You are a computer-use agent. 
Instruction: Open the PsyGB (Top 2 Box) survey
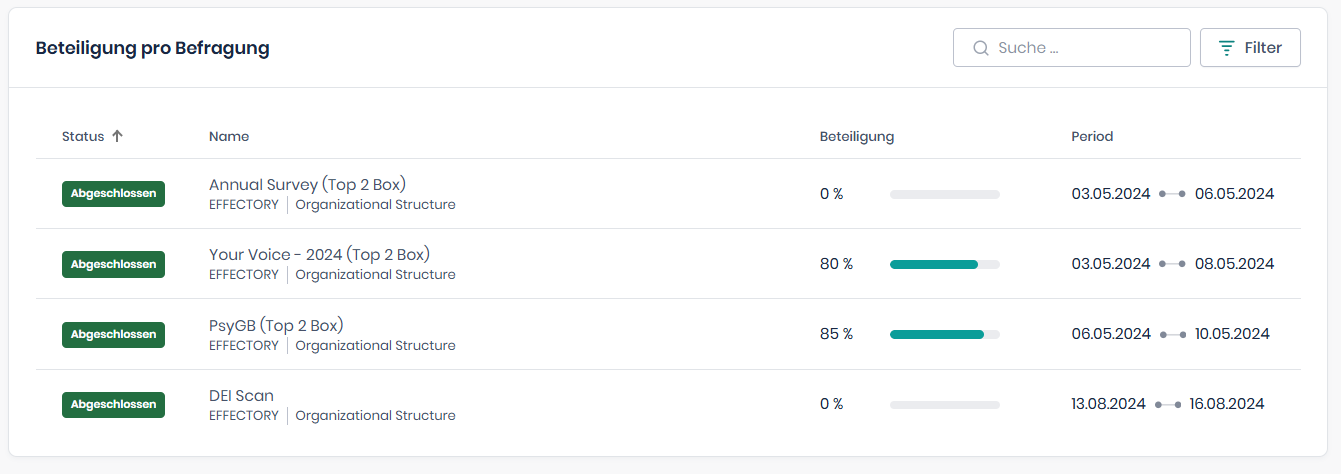coord(276,325)
